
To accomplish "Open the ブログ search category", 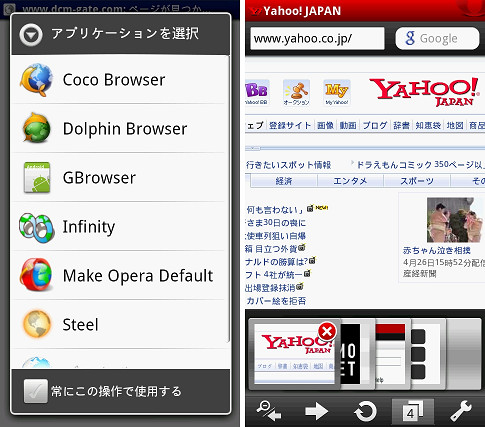I will tap(375, 125).
